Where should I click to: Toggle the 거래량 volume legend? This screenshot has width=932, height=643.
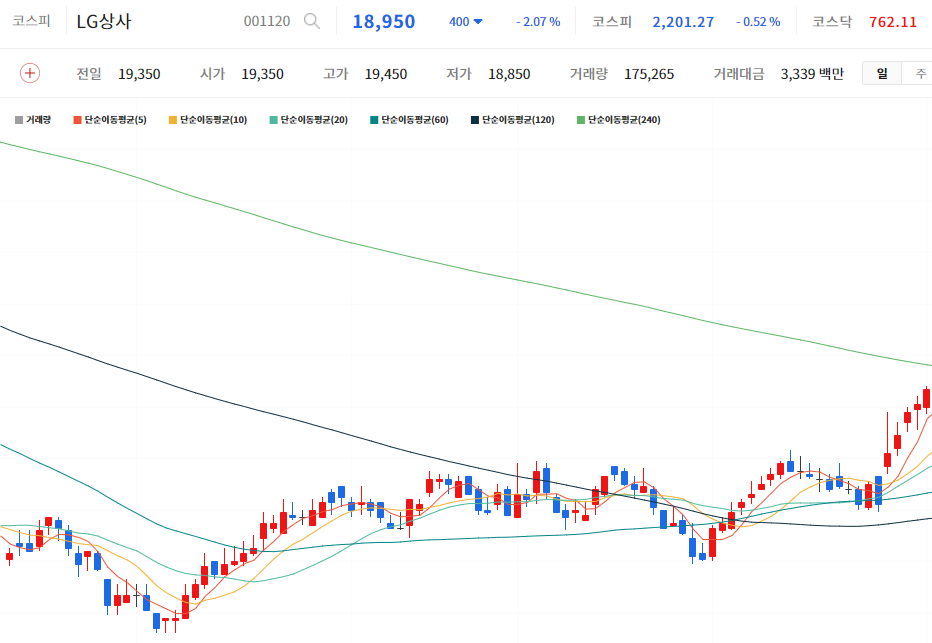tap(33, 119)
